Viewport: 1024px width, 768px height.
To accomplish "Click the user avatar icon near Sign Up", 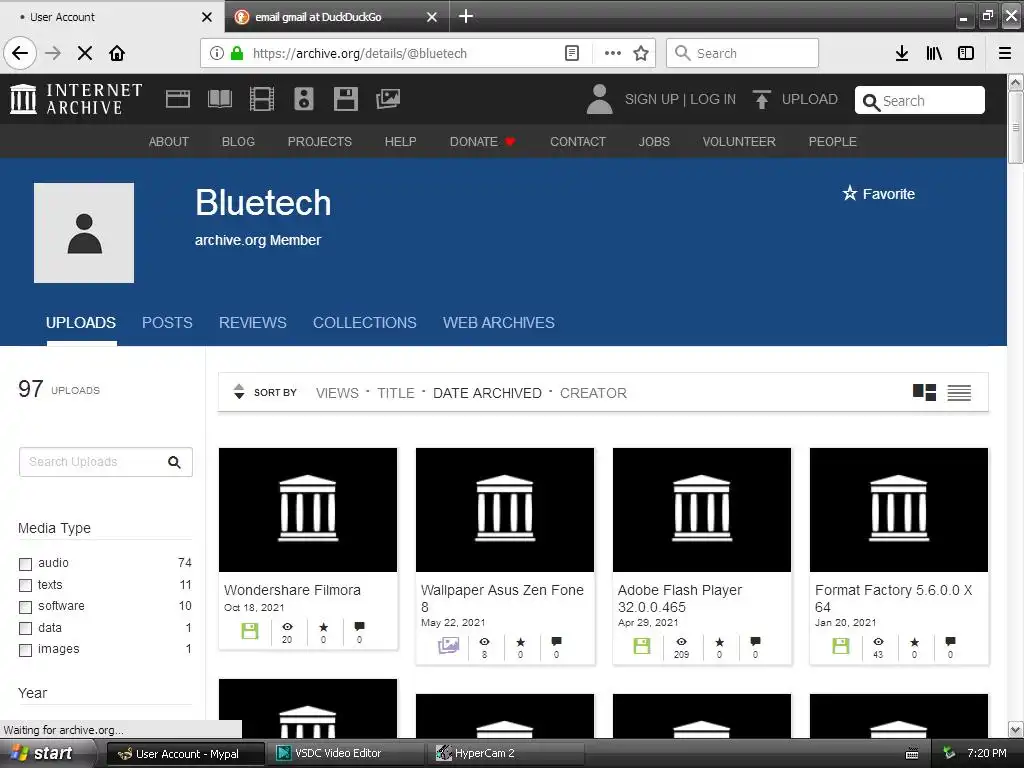I will pyautogui.click(x=599, y=99).
